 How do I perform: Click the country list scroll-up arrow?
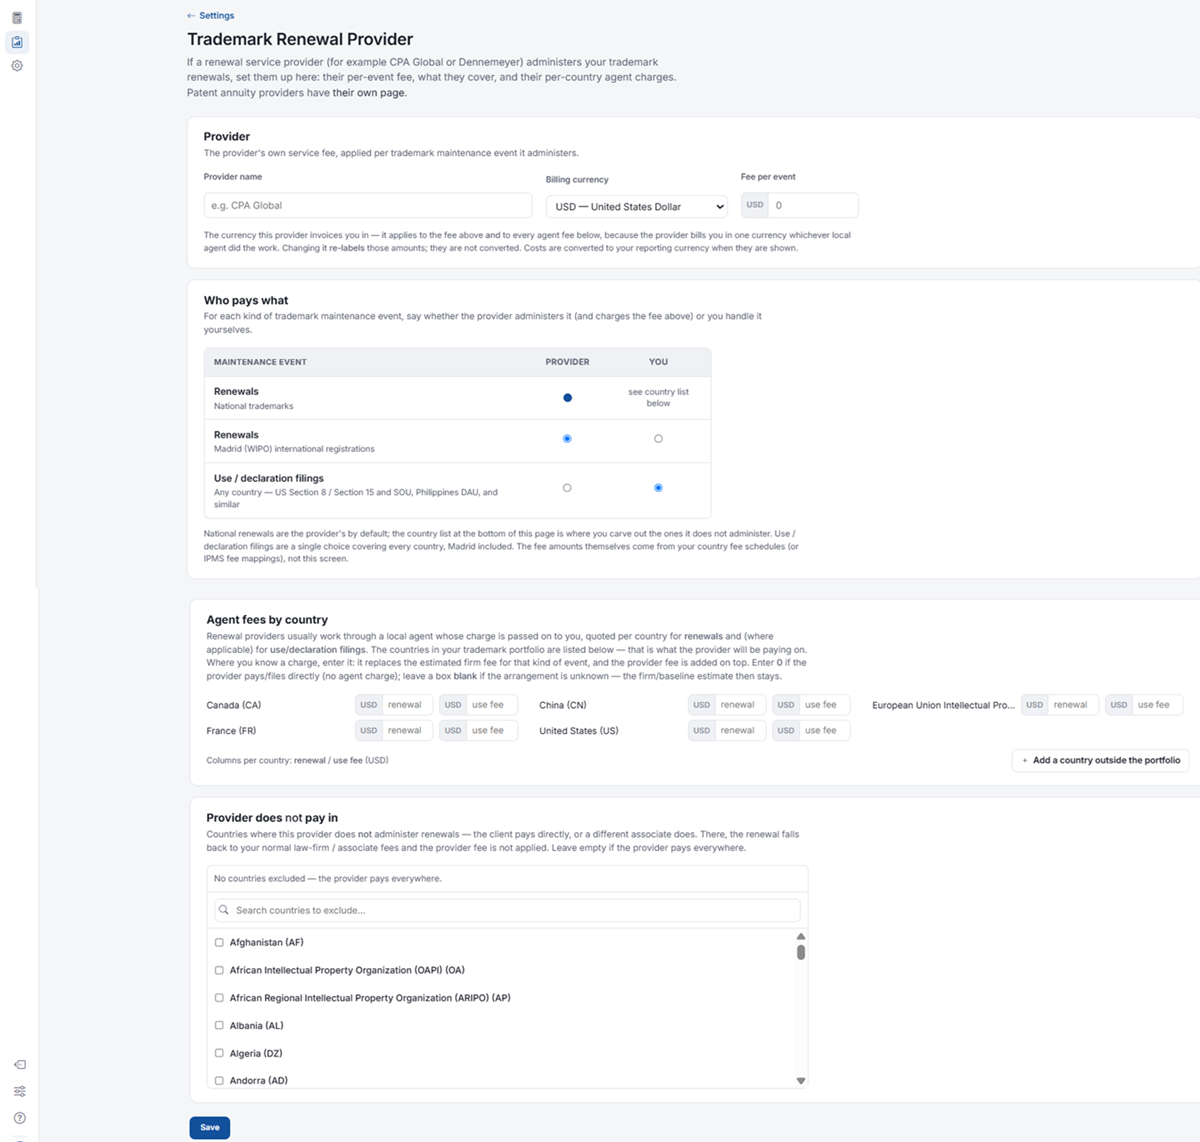click(x=801, y=937)
